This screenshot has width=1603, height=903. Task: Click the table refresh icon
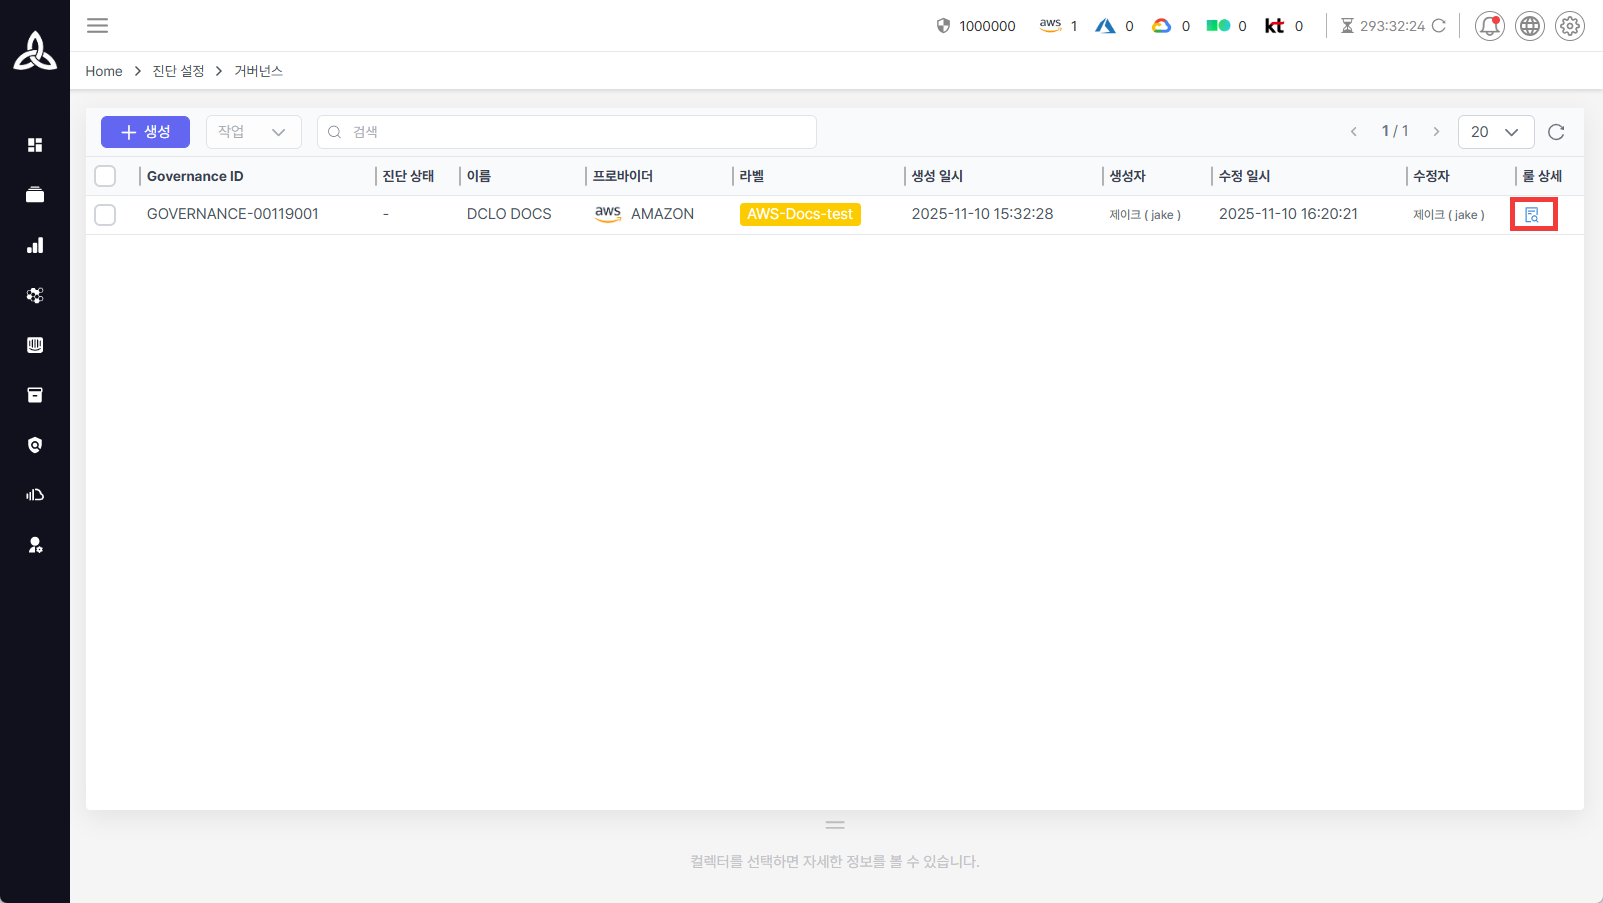[x=1555, y=132]
